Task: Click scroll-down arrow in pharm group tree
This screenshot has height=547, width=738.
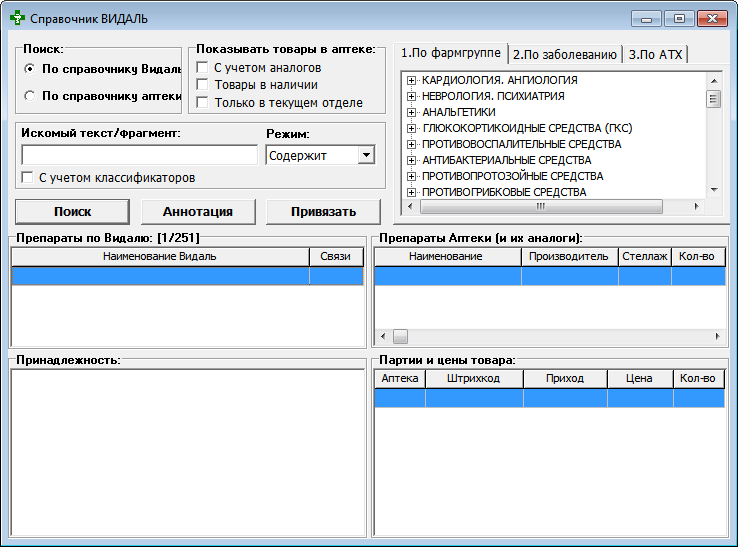Action: click(714, 189)
